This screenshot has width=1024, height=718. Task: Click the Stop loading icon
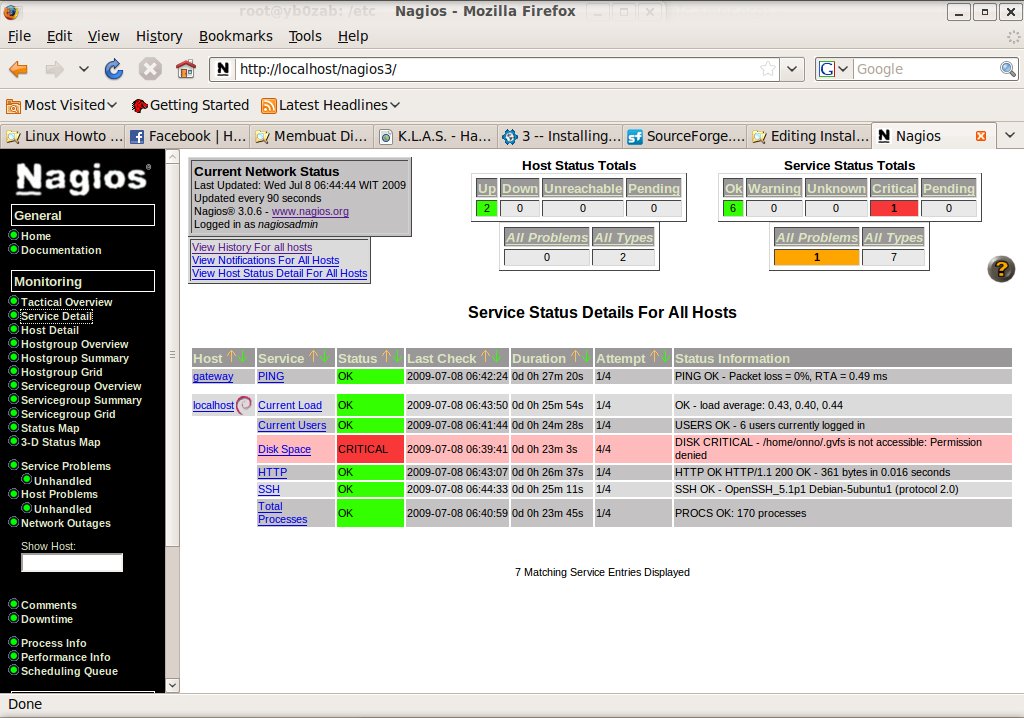click(150, 69)
